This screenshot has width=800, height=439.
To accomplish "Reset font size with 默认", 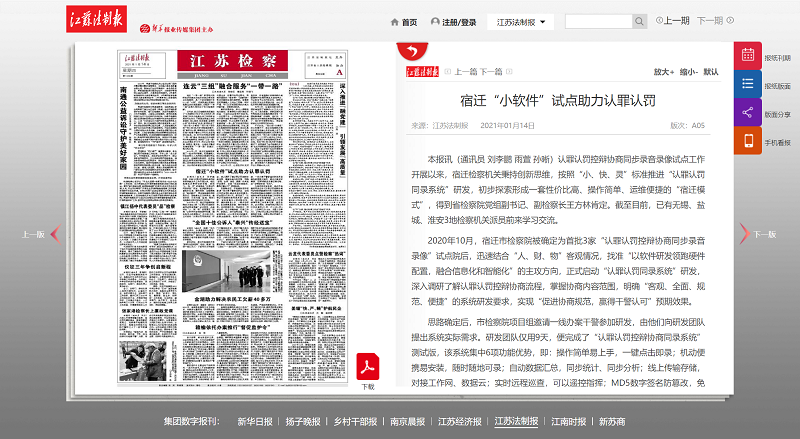I will coord(711,72).
